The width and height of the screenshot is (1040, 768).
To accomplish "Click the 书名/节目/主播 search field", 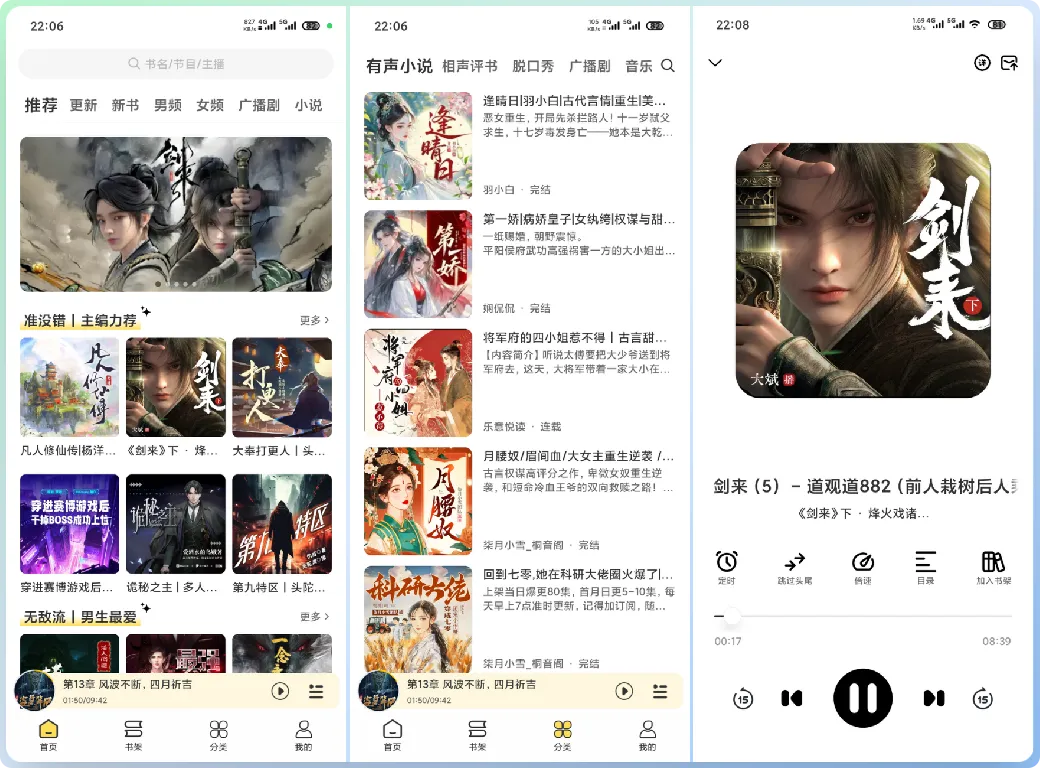I will coord(176,64).
